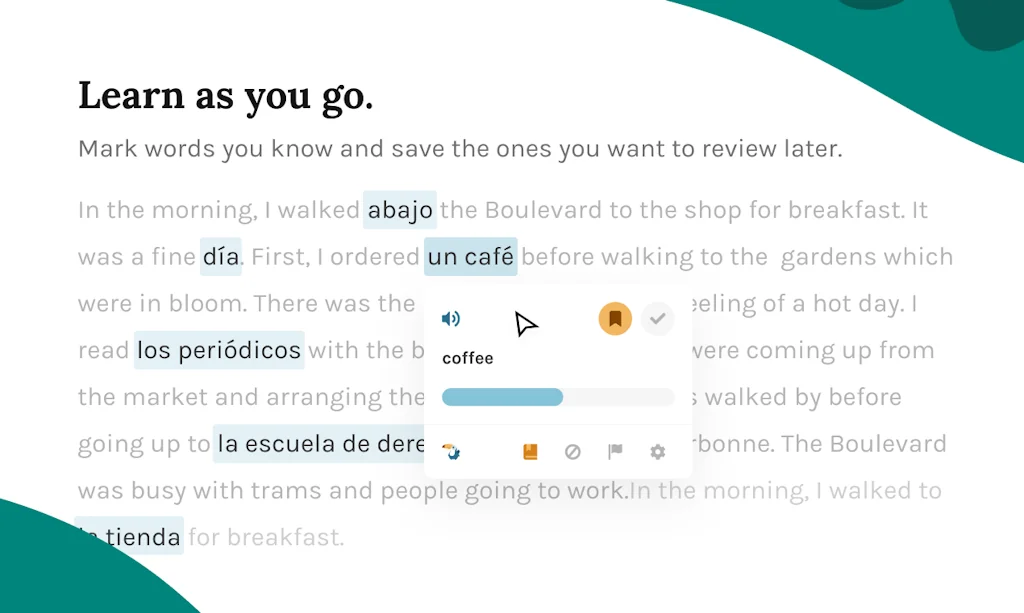Select the highlighted phrase "un café"

(470, 258)
